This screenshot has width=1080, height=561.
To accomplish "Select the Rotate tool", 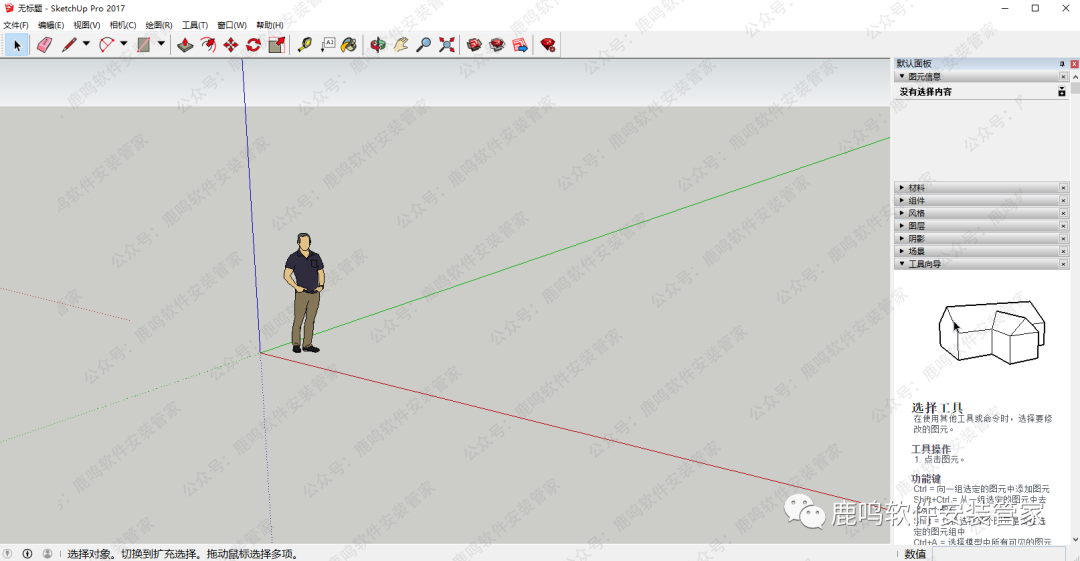I will pyautogui.click(x=254, y=44).
